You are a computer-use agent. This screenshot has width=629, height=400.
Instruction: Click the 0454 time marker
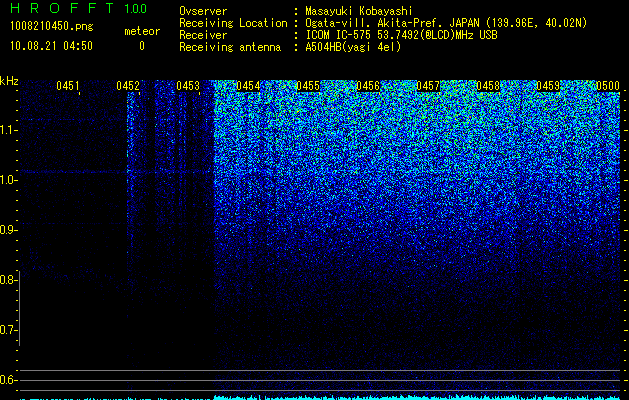[x=248, y=86]
